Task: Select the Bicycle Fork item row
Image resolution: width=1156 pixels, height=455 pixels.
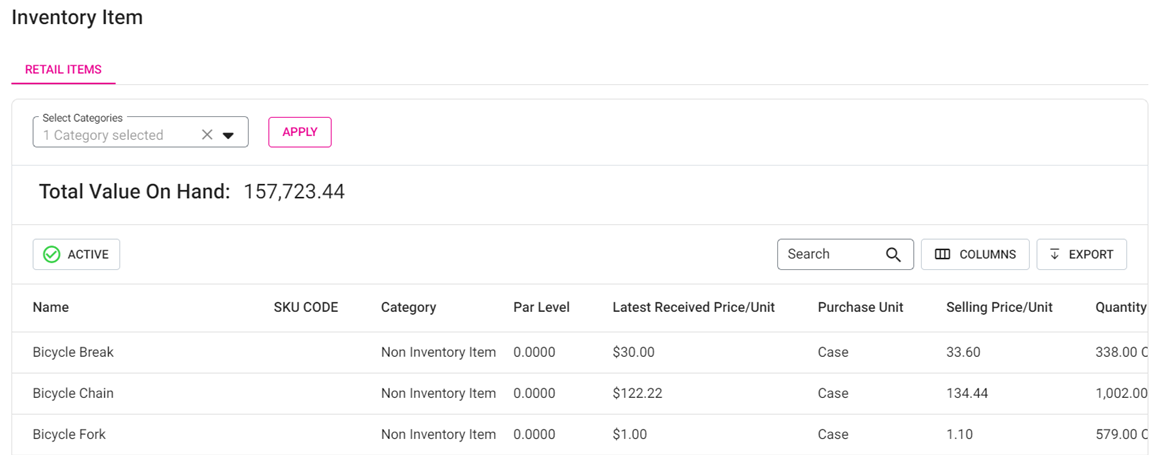Action: click(69, 435)
